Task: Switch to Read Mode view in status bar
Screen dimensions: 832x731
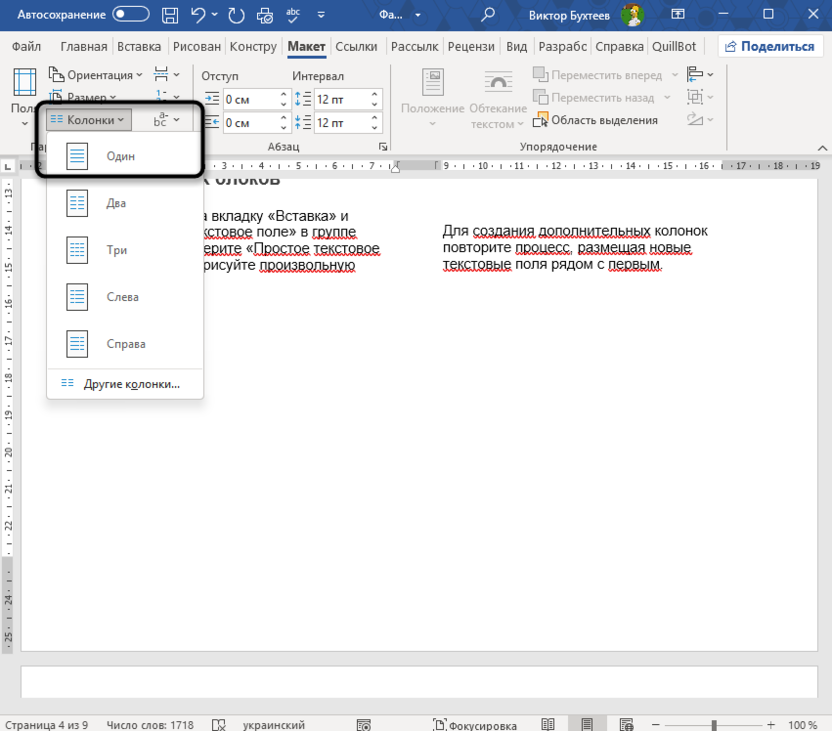Action: point(548,724)
